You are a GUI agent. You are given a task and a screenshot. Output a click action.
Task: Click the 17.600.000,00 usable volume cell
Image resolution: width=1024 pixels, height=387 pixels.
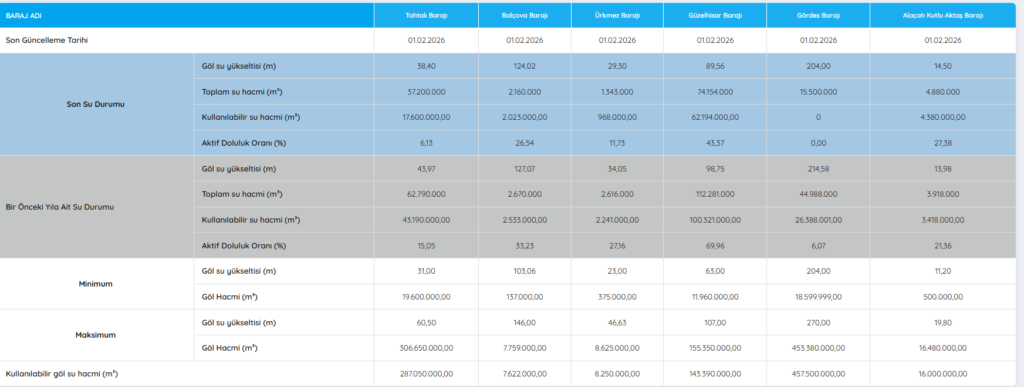tap(426, 117)
